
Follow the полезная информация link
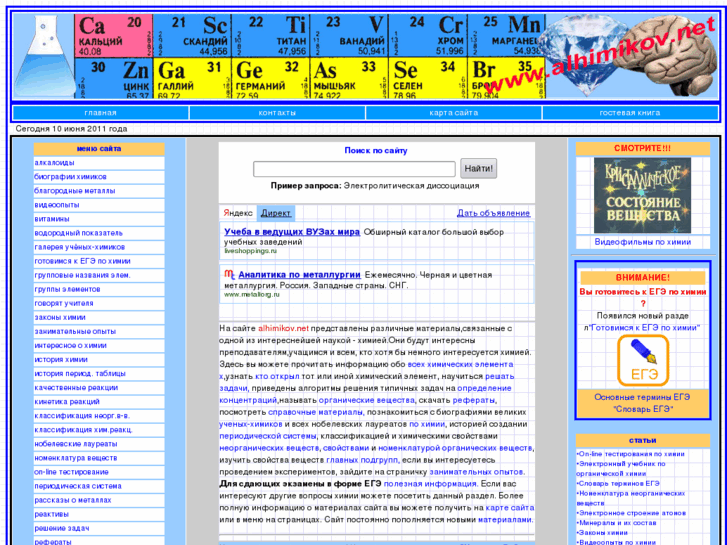point(430,484)
